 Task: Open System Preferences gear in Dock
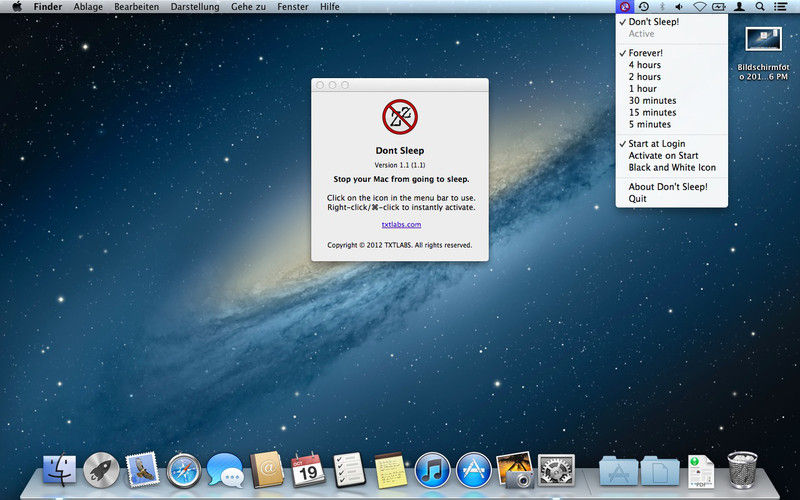556,470
